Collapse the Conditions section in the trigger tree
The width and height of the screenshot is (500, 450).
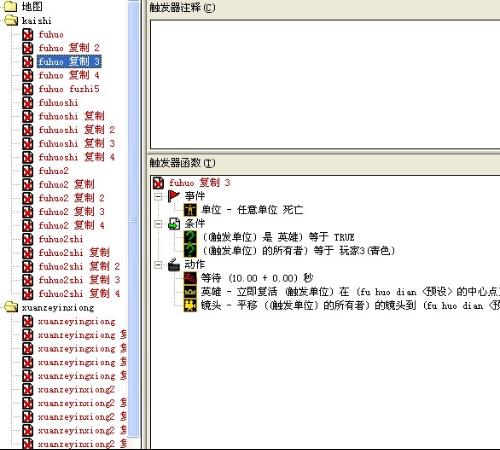pos(158,224)
